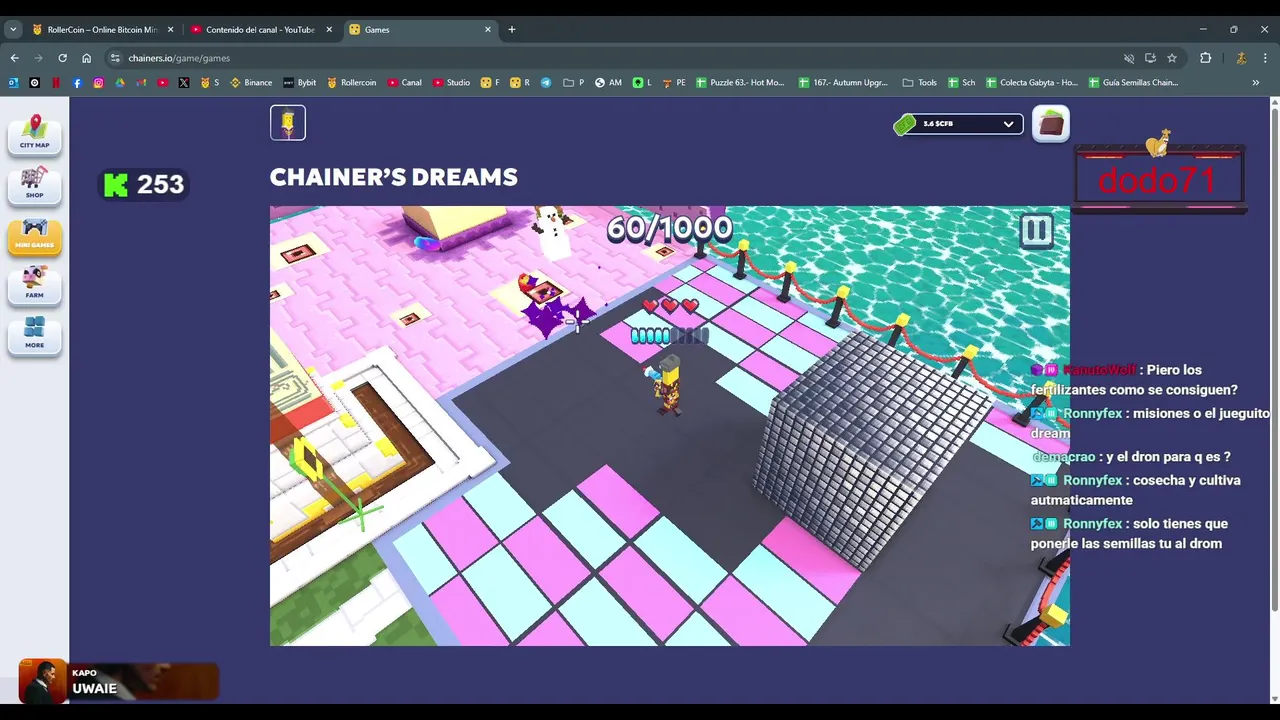This screenshot has height=720, width=1280.
Task: Open the Chrome three-dot menu
Action: 1265,58
